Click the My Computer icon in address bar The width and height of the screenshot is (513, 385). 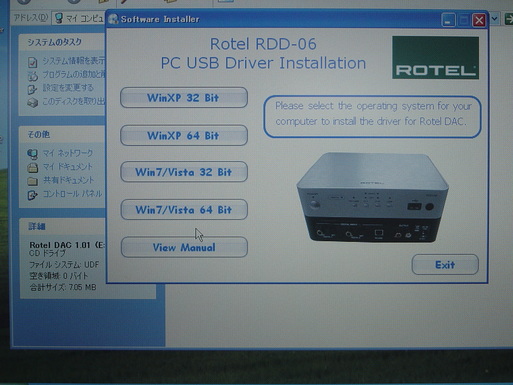59,18
